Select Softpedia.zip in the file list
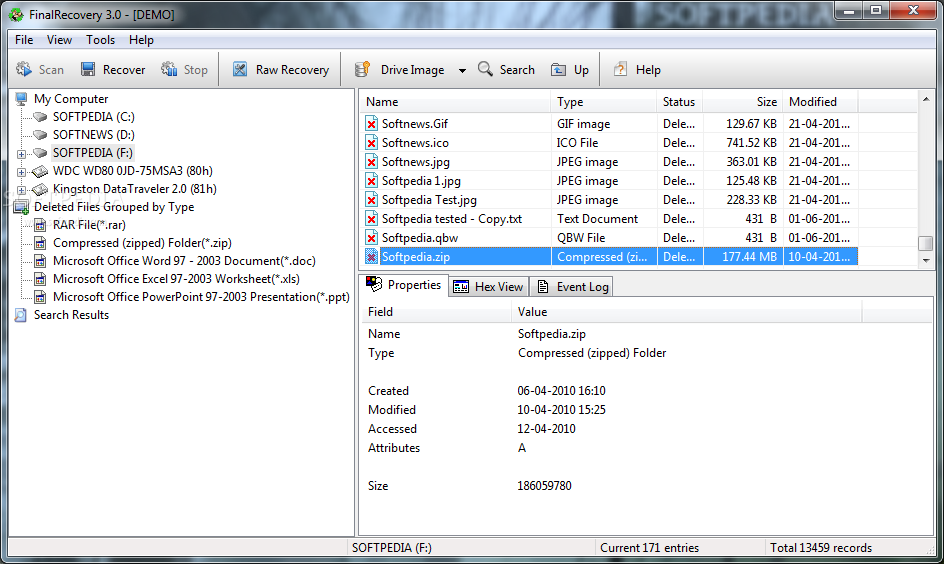This screenshot has width=944, height=564. point(415,257)
